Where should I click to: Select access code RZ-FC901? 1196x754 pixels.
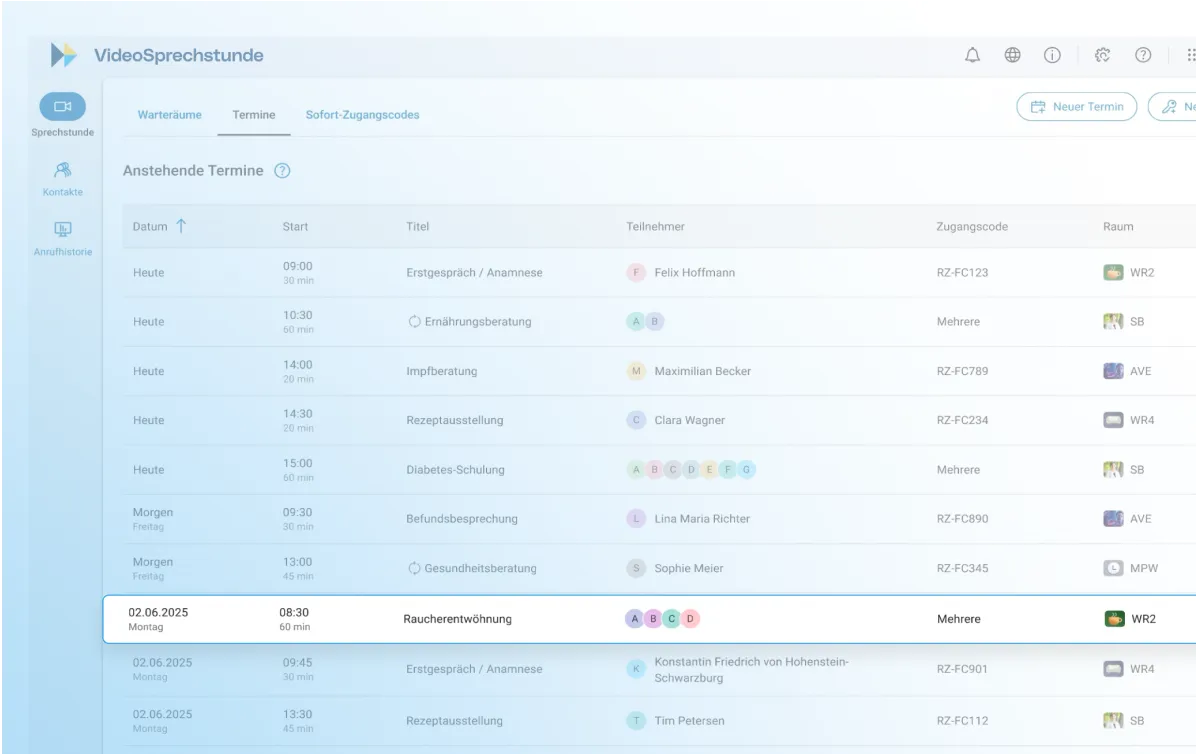963,669
